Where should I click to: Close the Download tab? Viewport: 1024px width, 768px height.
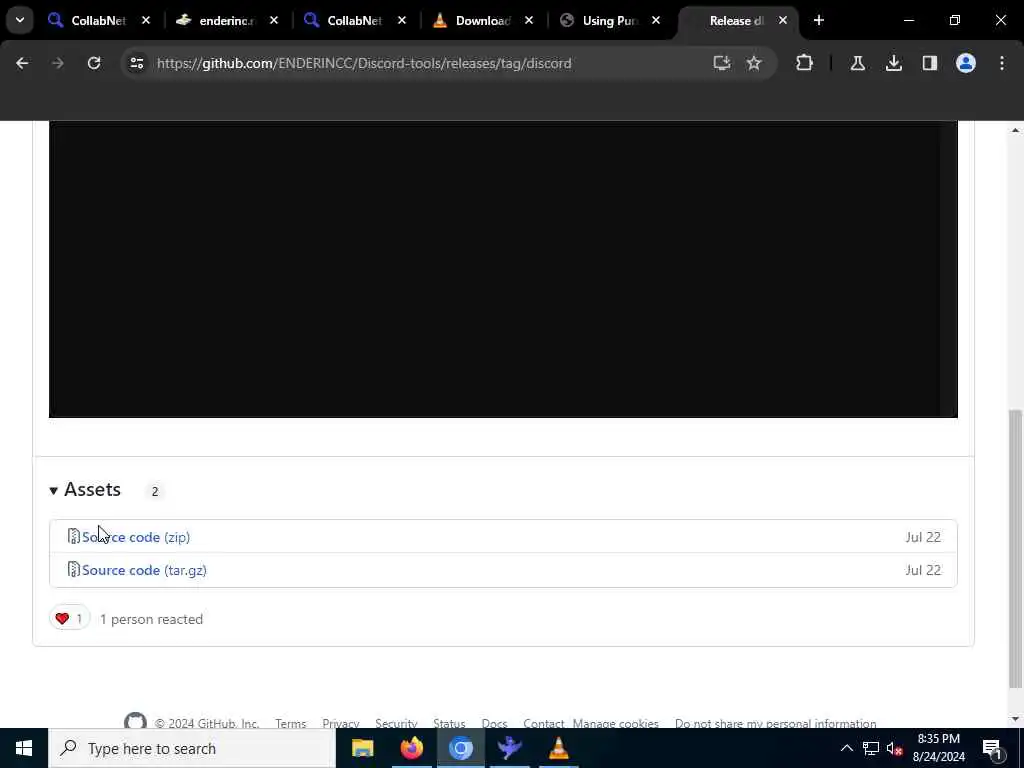(x=529, y=21)
